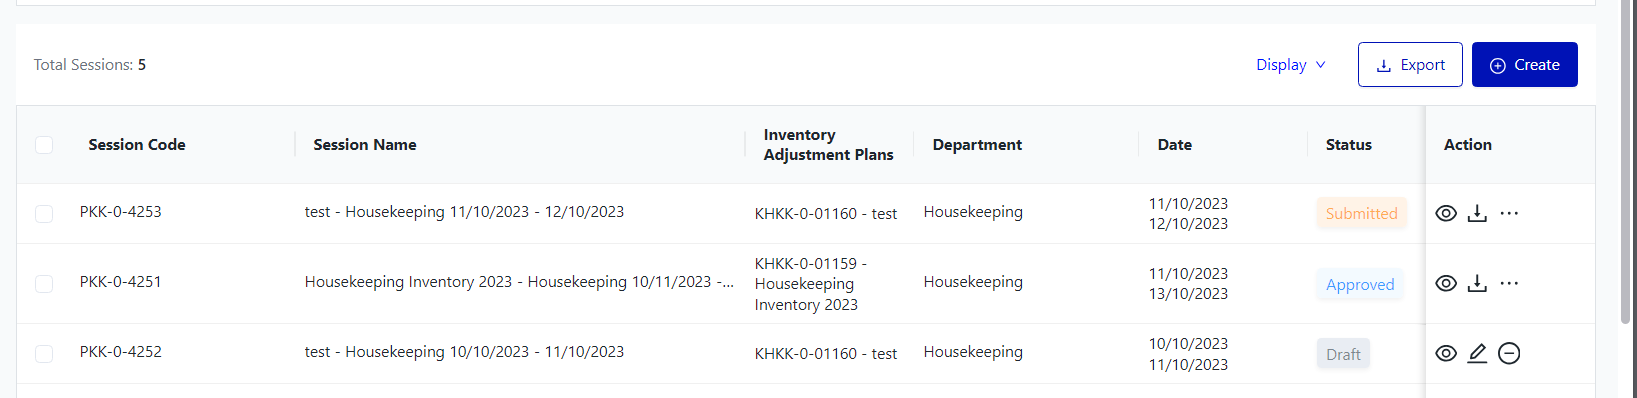The width and height of the screenshot is (1637, 398).
Task: Check the PKK-0-4252 row checkbox
Action: (x=44, y=353)
